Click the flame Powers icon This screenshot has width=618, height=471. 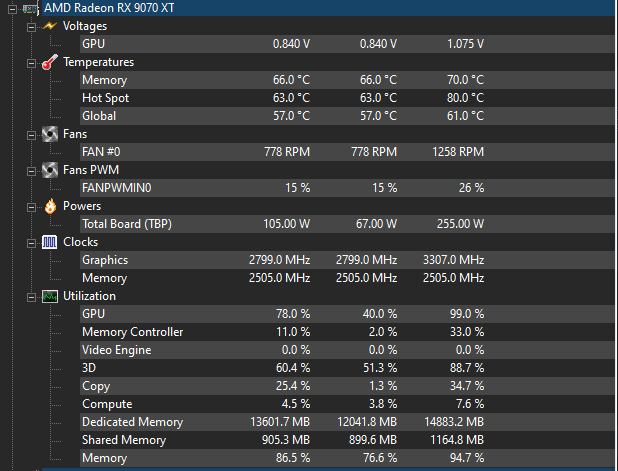pyautogui.click(x=50, y=206)
